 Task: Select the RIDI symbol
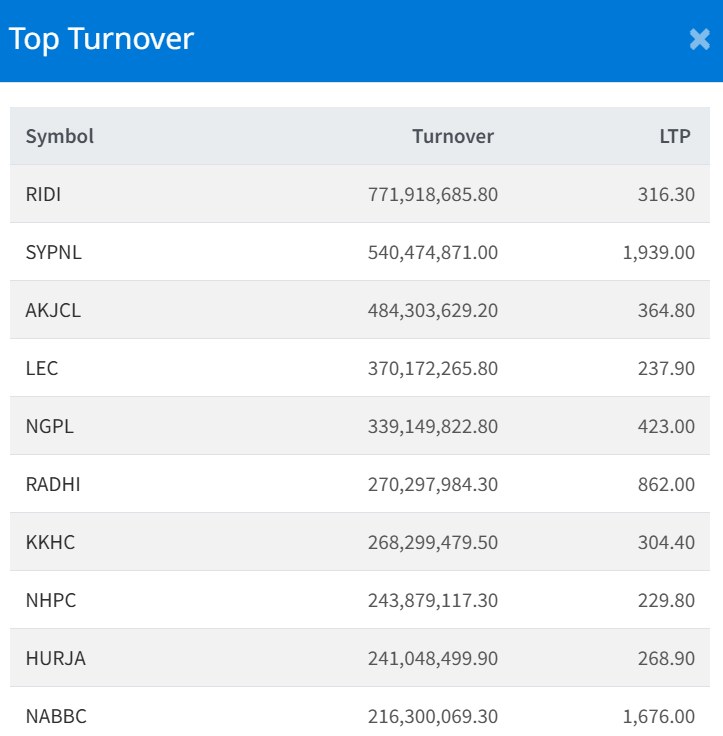click(x=43, y=195)
